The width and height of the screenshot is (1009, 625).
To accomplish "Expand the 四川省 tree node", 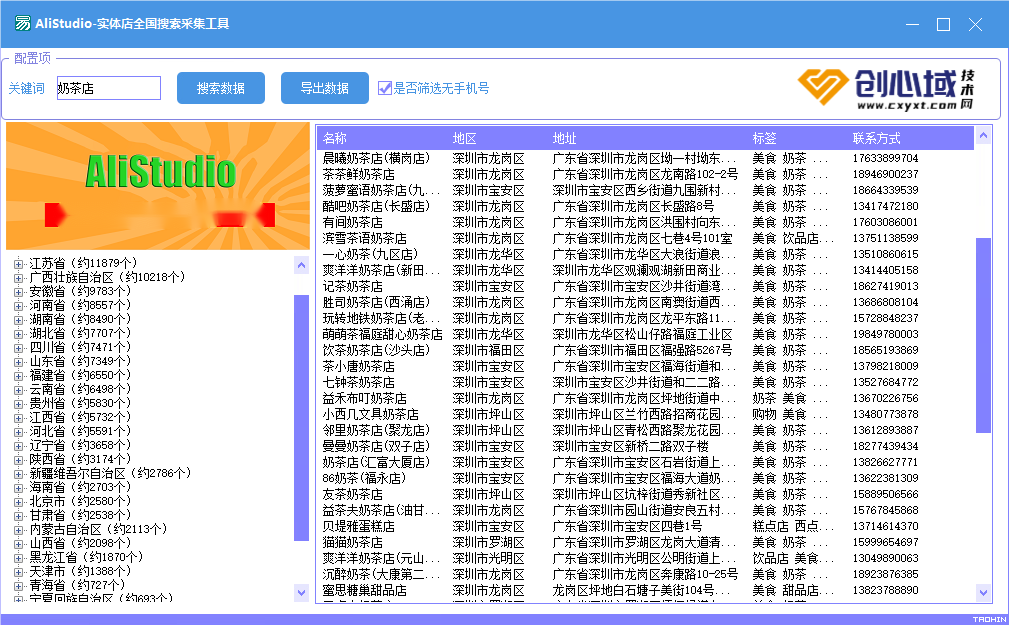I will [18, 348].
